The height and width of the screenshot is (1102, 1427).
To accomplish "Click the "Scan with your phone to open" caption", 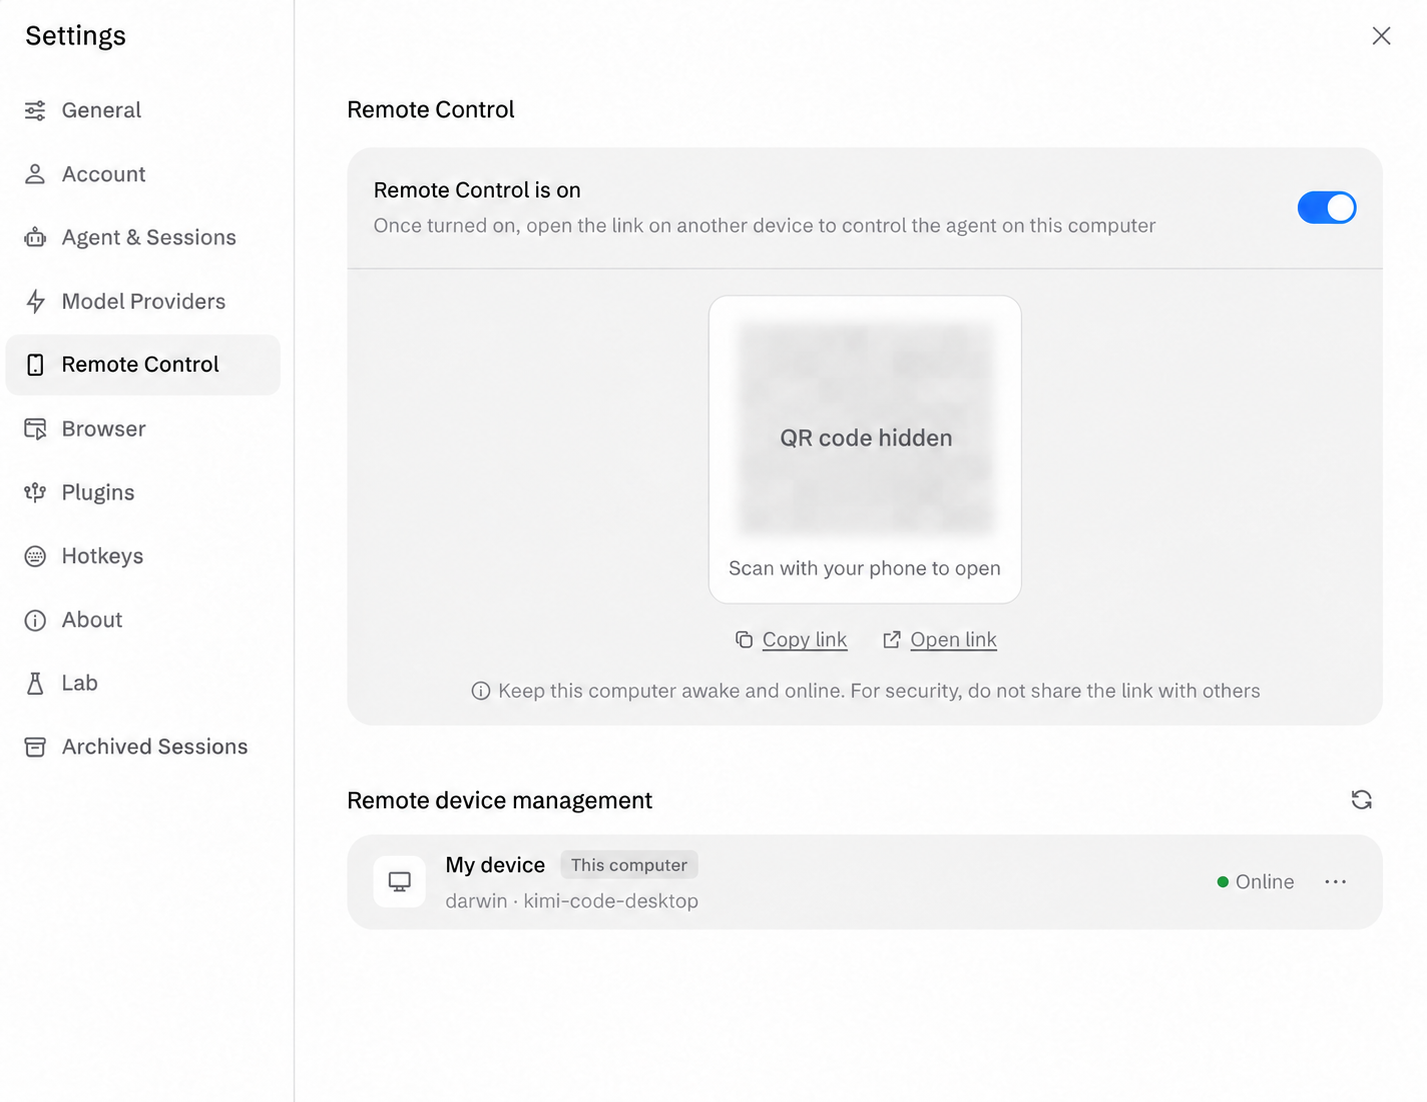I will click(865, 568).
